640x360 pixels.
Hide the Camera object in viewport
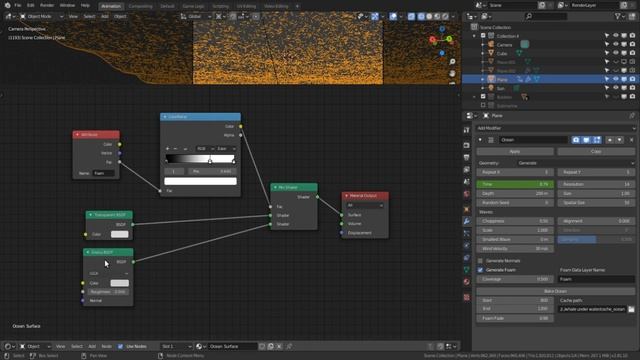click(616, 44)
